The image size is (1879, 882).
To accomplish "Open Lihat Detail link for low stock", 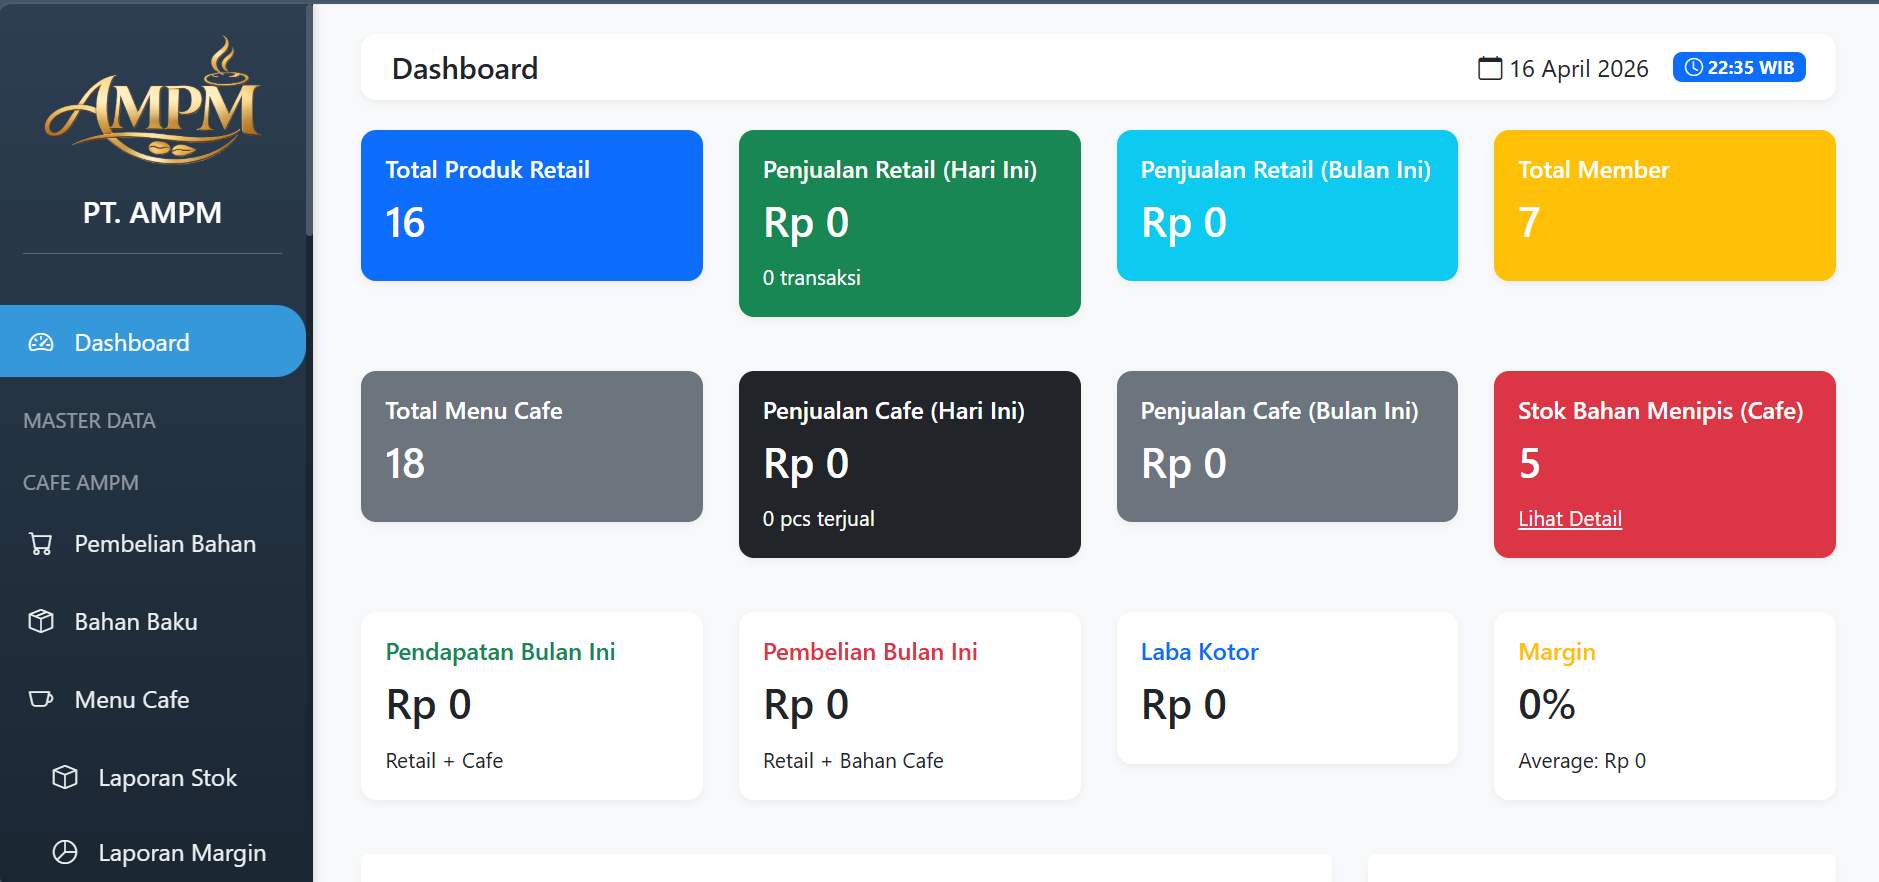I will coord(1569,519).
